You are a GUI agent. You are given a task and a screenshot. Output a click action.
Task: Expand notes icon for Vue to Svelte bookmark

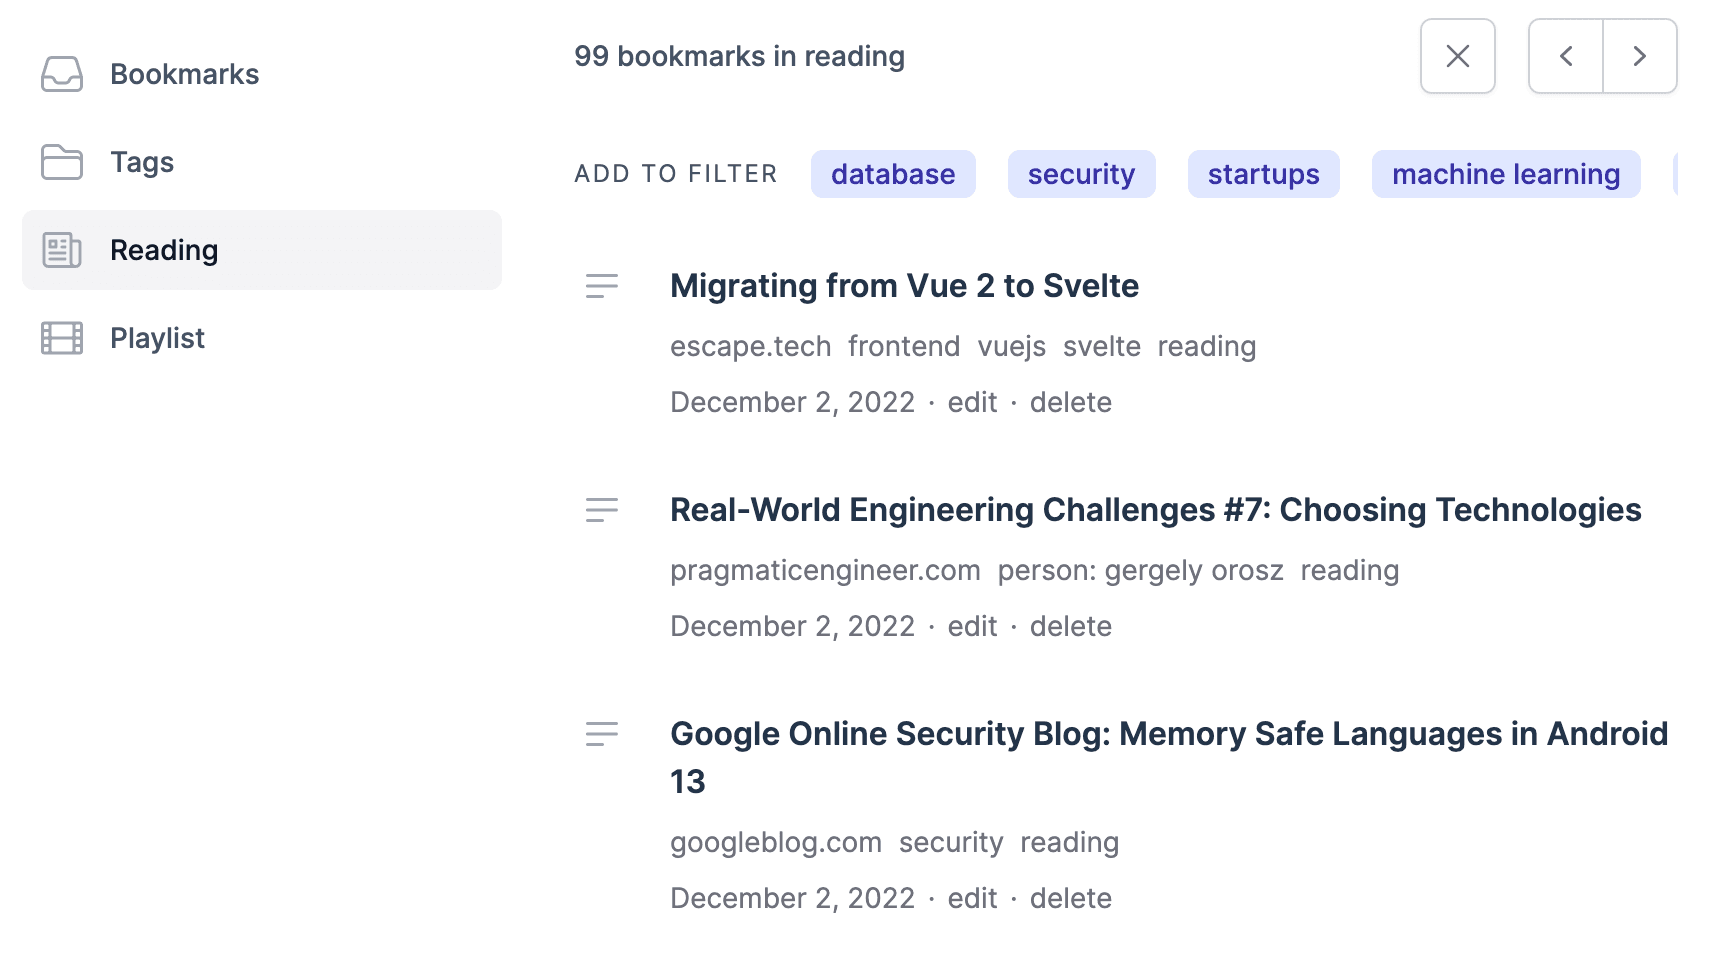click(602, 286)
